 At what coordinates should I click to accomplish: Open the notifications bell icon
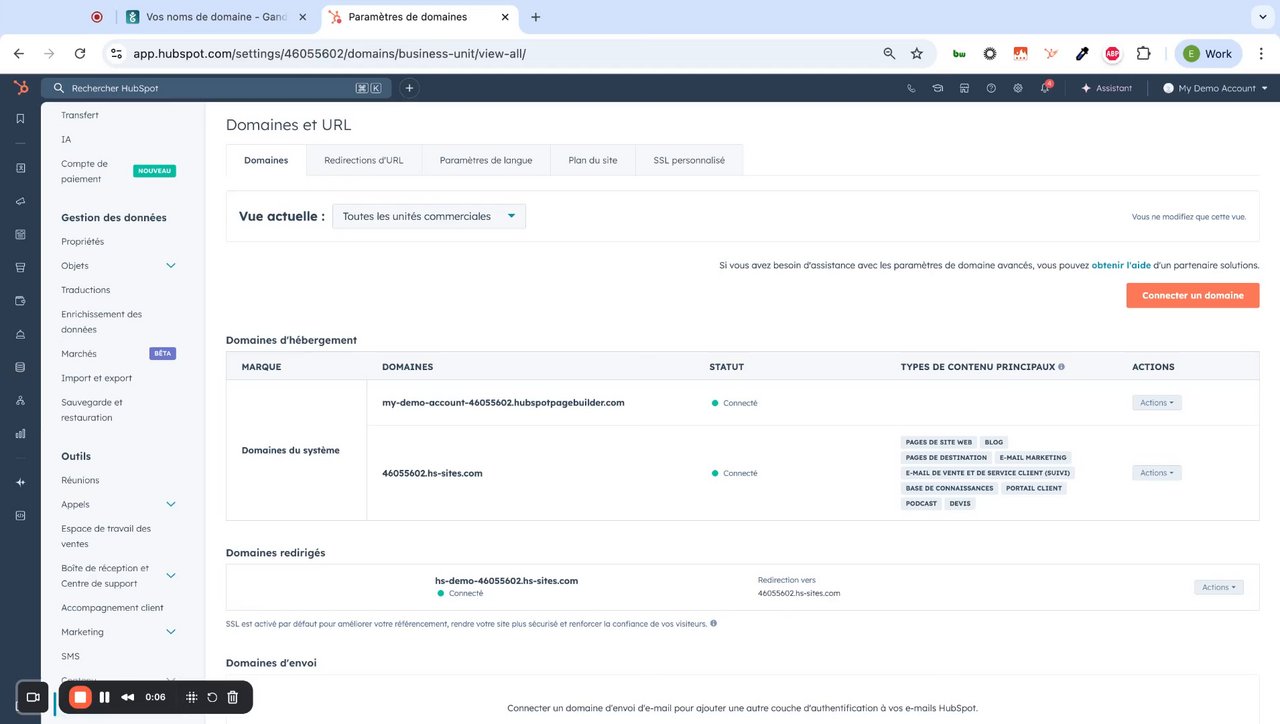1045,88
